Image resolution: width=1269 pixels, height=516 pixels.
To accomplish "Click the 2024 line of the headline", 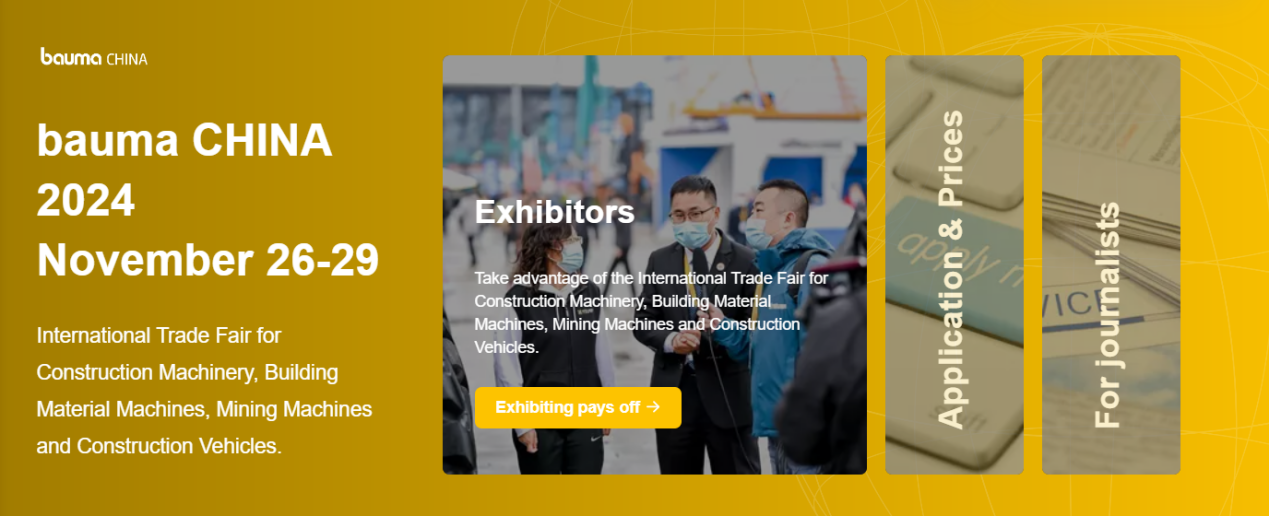I will coord(86,201).
